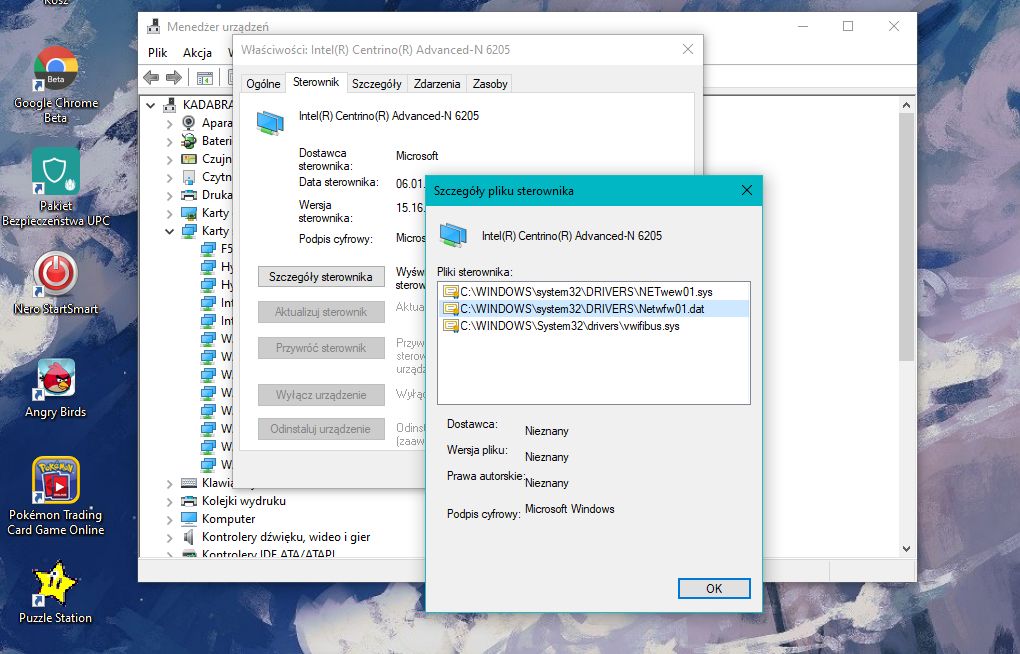The image size is (1020, 654).
Task: Click the Przywróć sterownik button
Action: (x=321, y=347)
